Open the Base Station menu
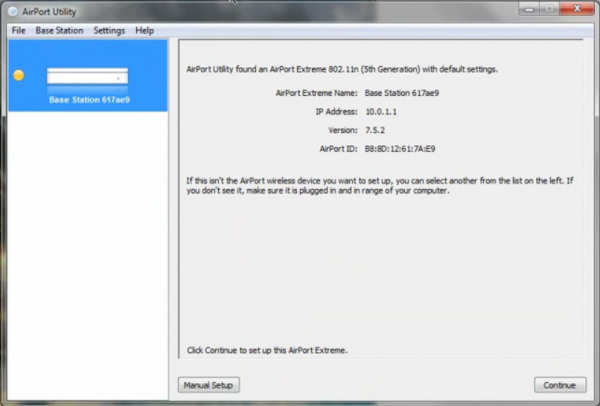Viewport: 600px width, 406px height. 59,31
